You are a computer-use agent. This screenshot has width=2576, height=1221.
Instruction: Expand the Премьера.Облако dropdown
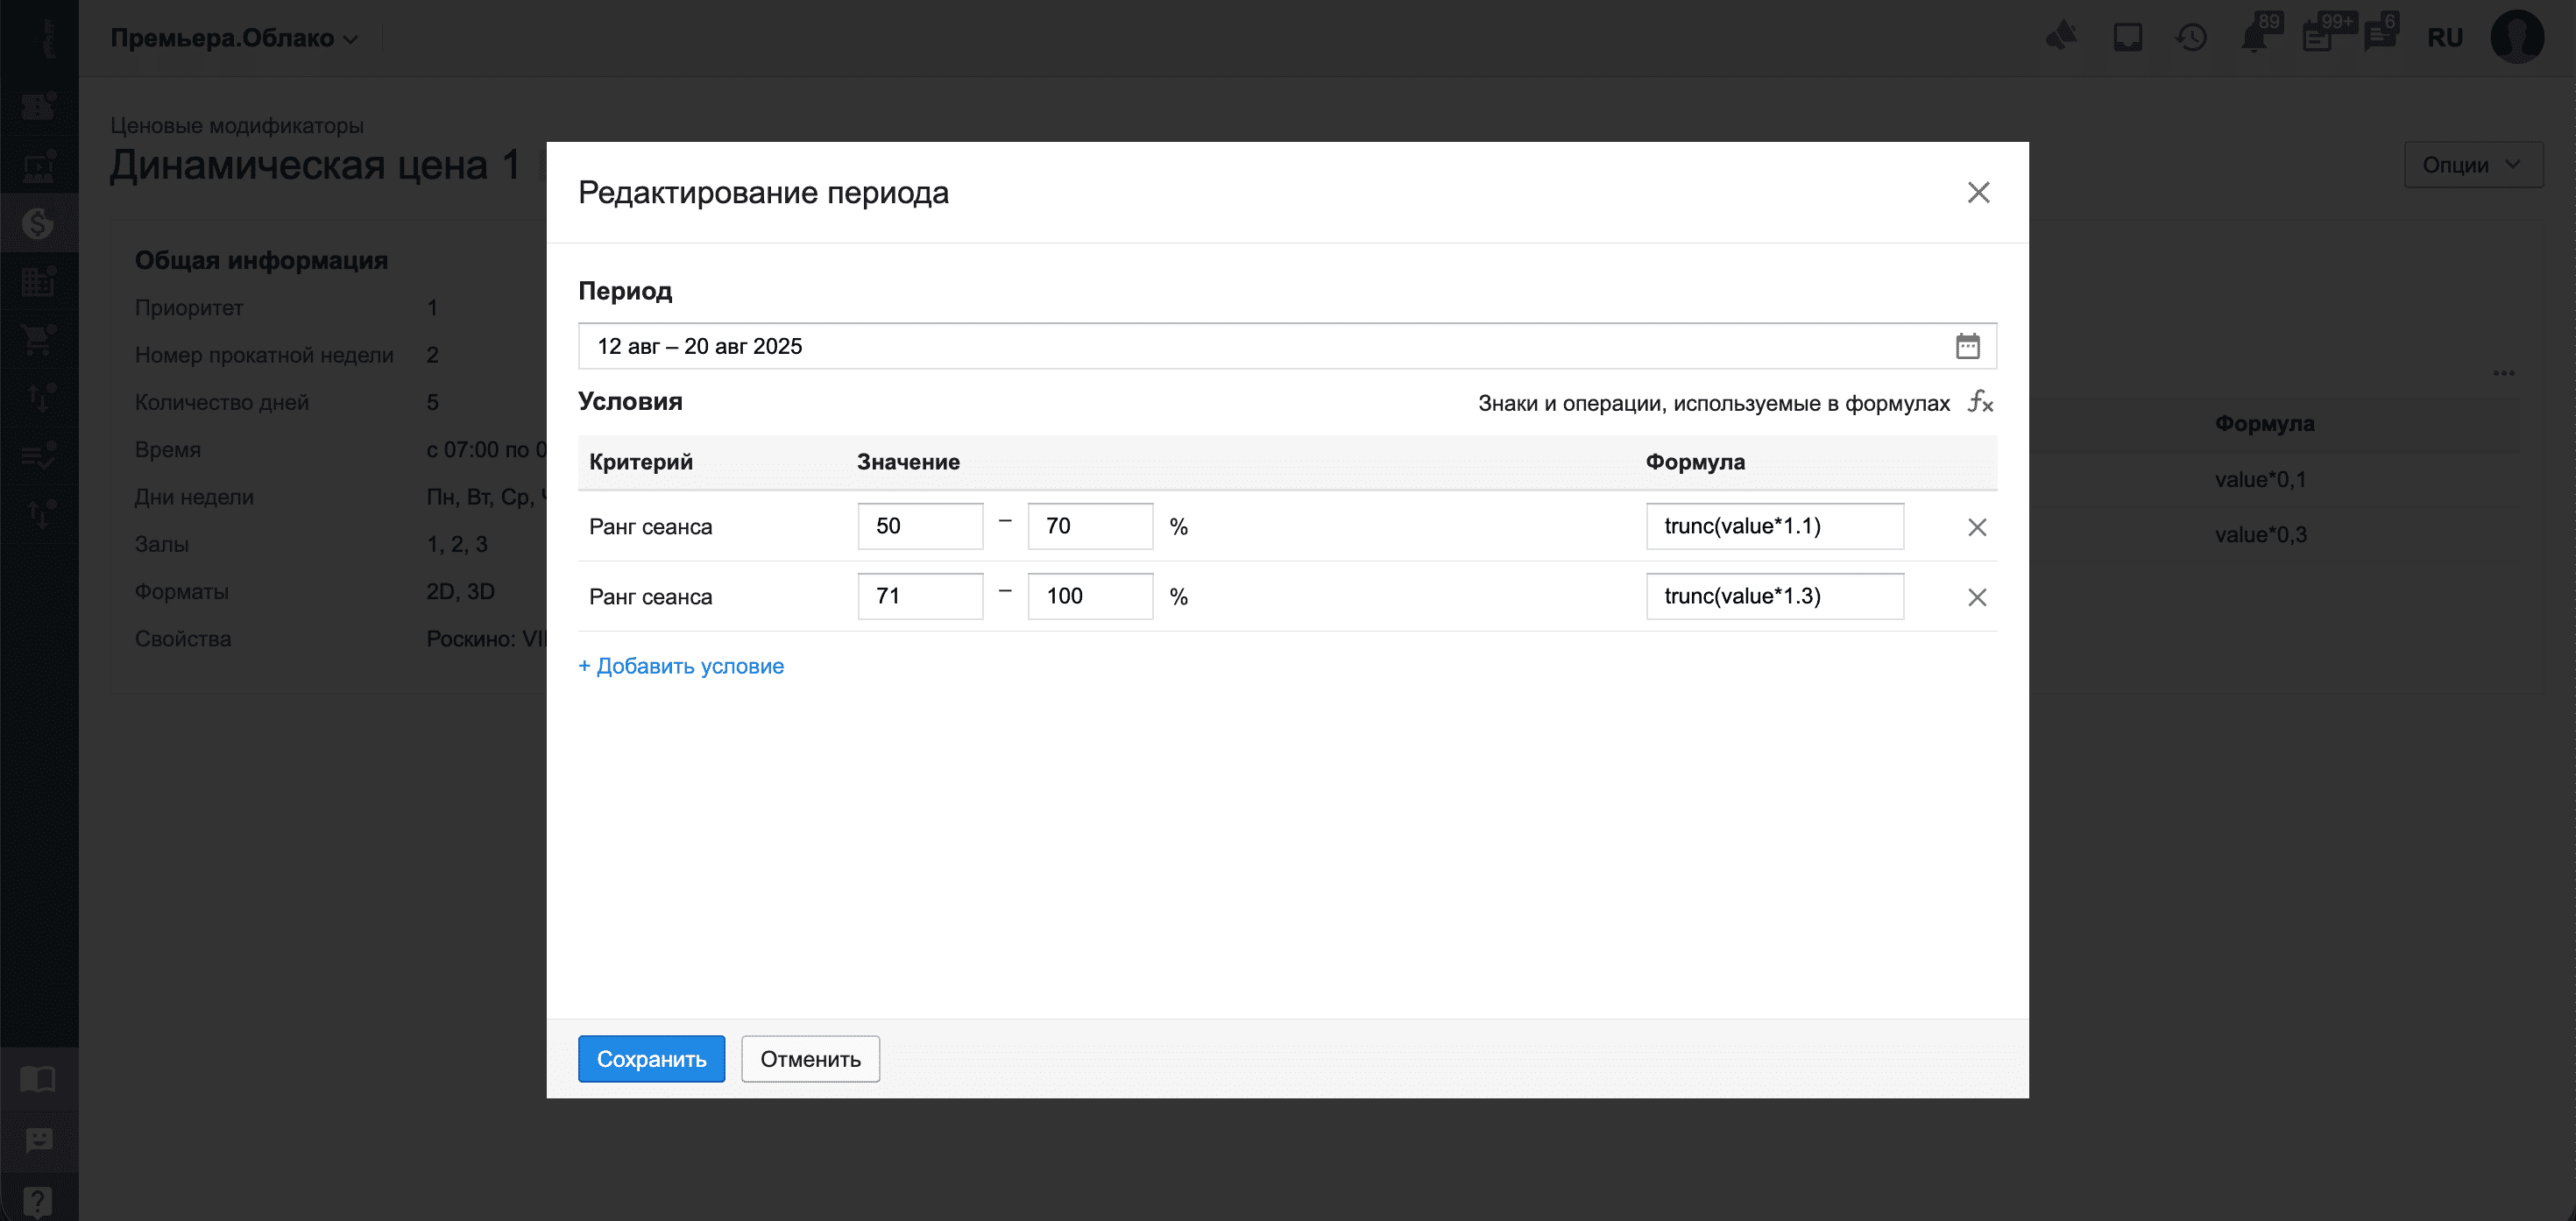coord(234,38)
